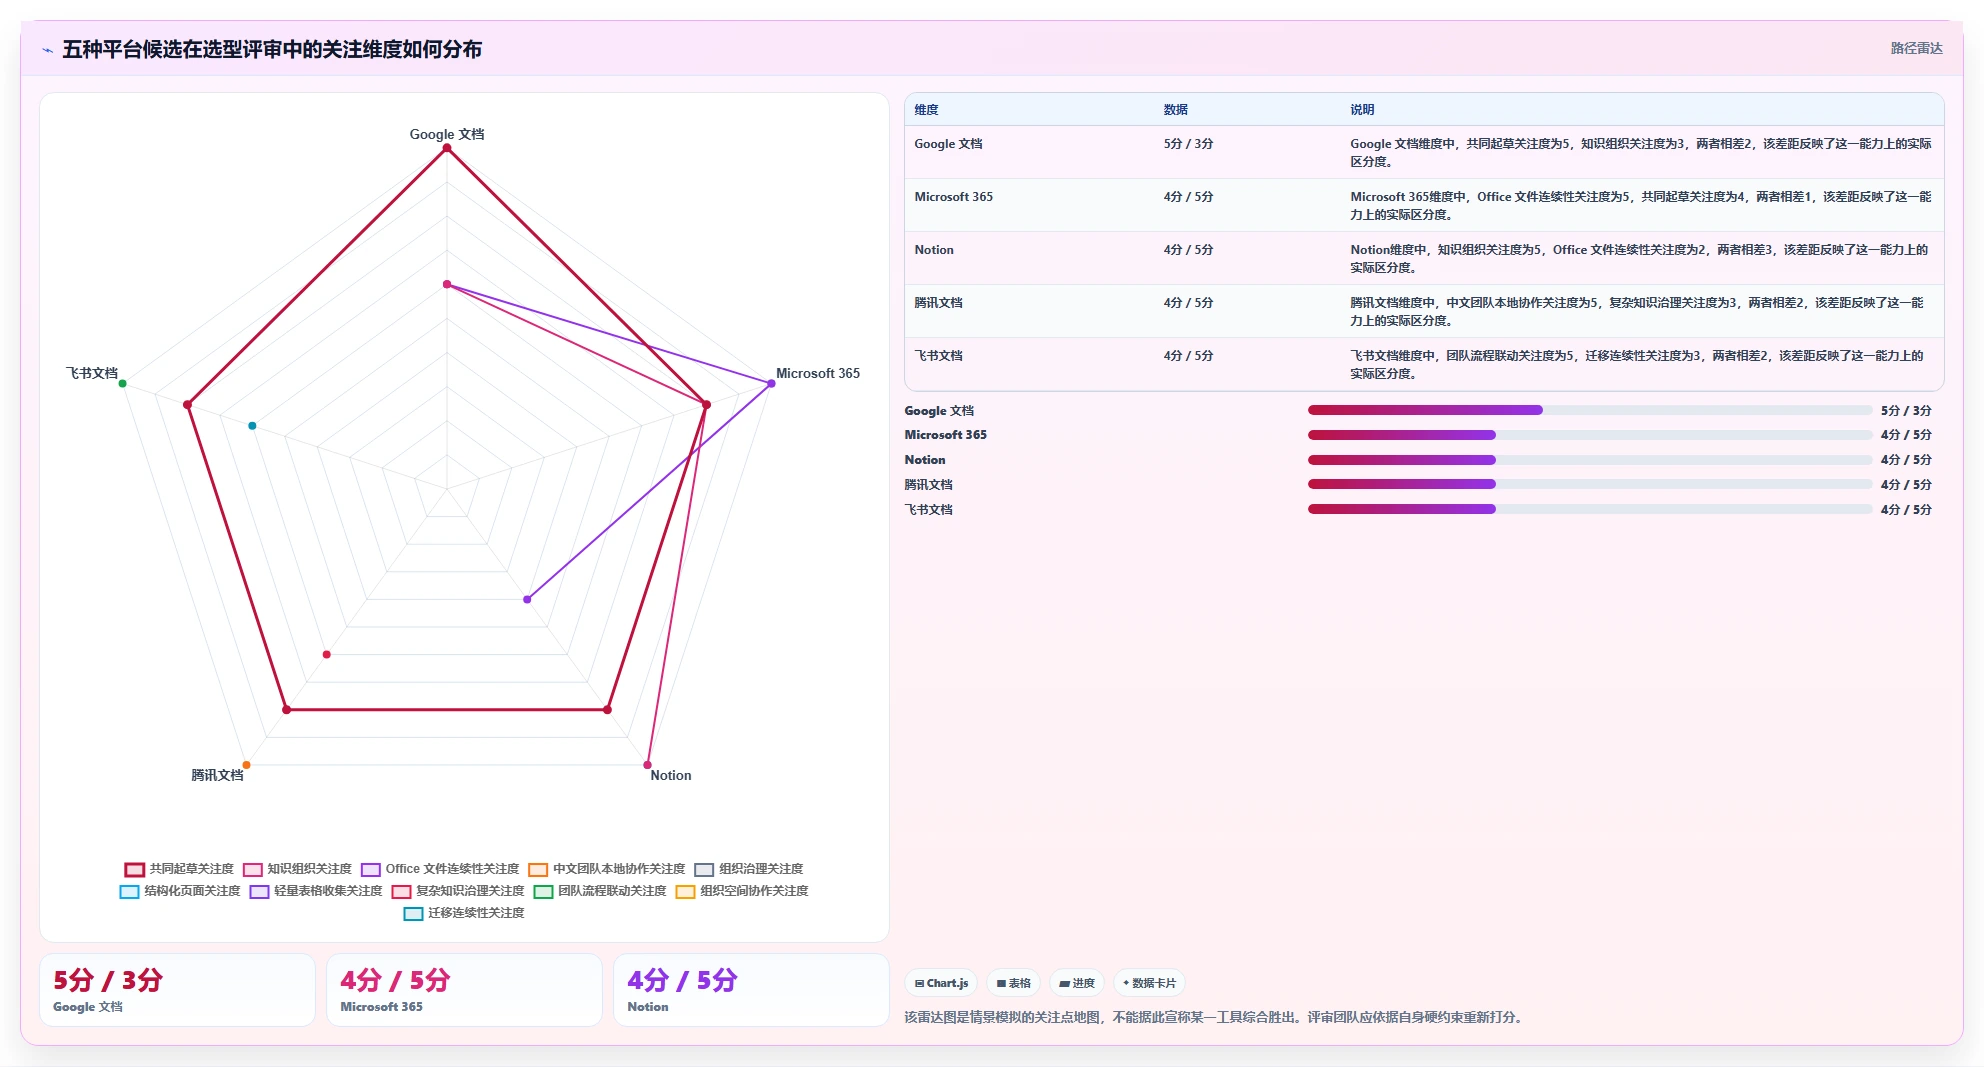Image resolution: width=1984 pixels, height=1067 pixels.
Task: Click the Microsoft 365 axis label on radar
Action: [x=818, y=373]
